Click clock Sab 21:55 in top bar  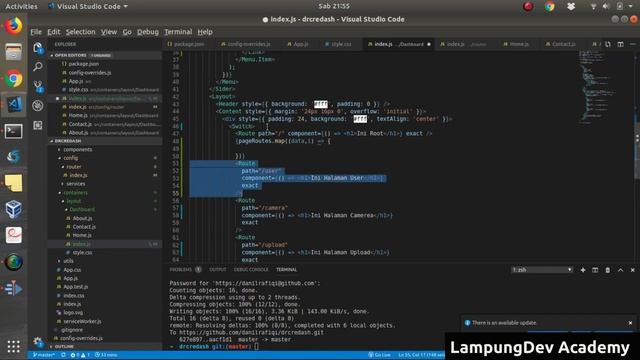(x=334, y=6)
